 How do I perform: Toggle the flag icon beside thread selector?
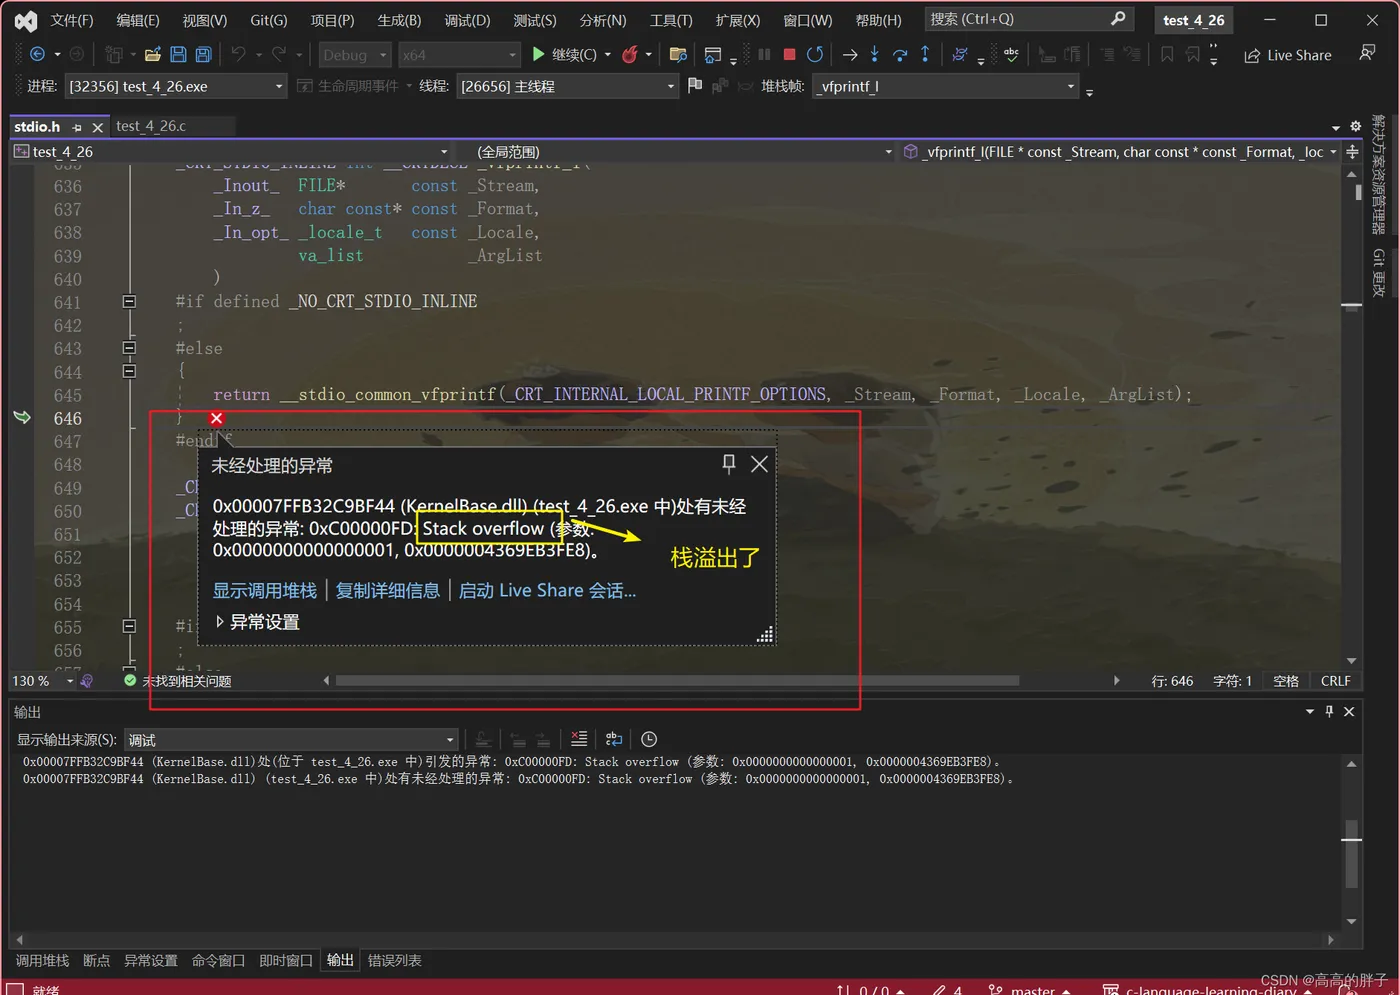click(x=695, y=86)
